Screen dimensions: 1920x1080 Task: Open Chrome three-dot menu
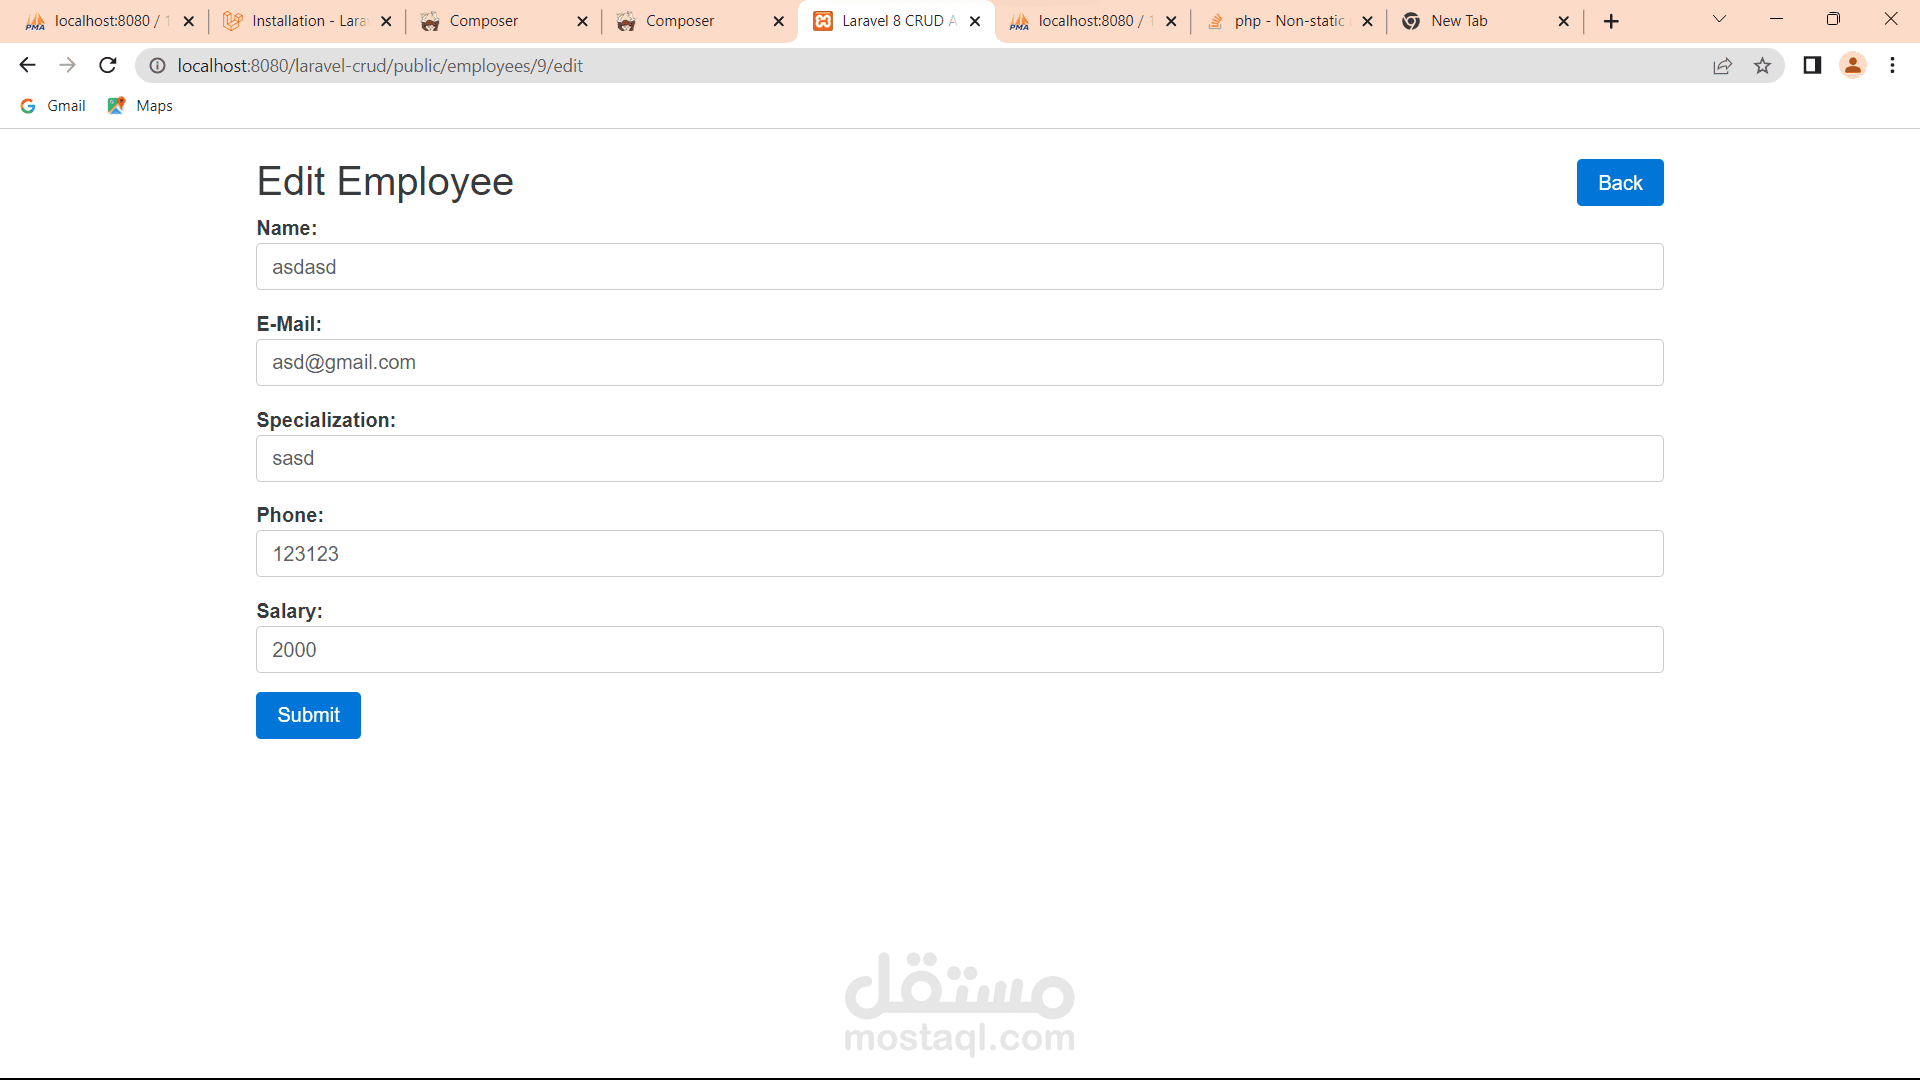point(1892,66)
